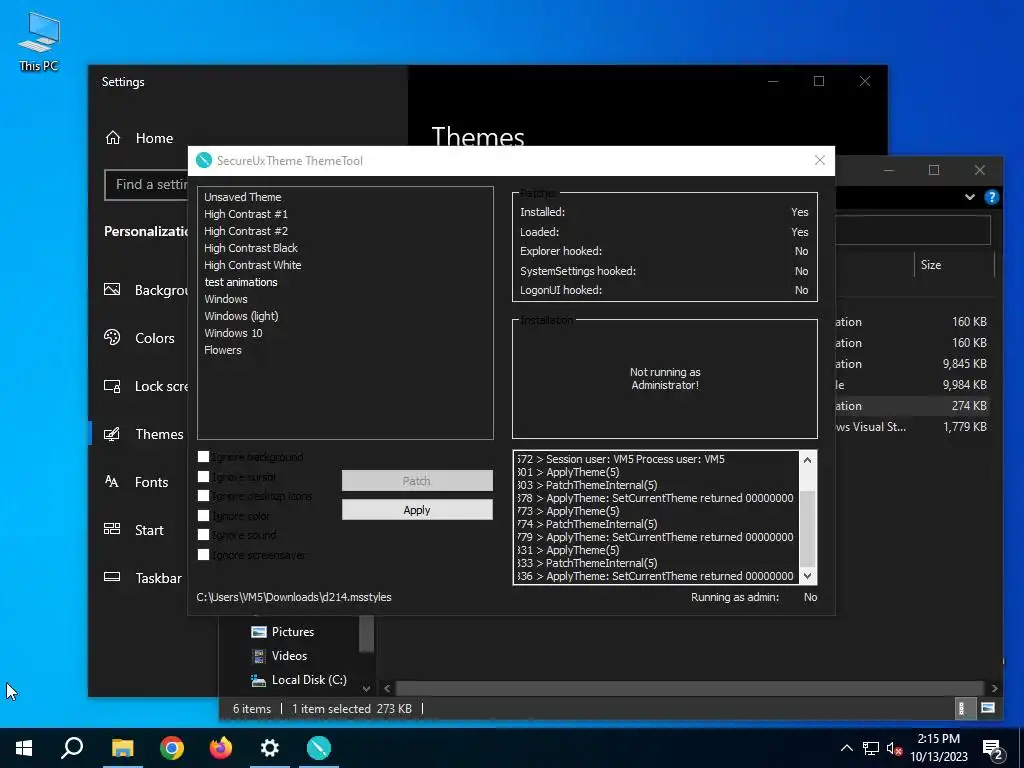Select the test animations theme

pyautogui.click(x=241, y=281)
